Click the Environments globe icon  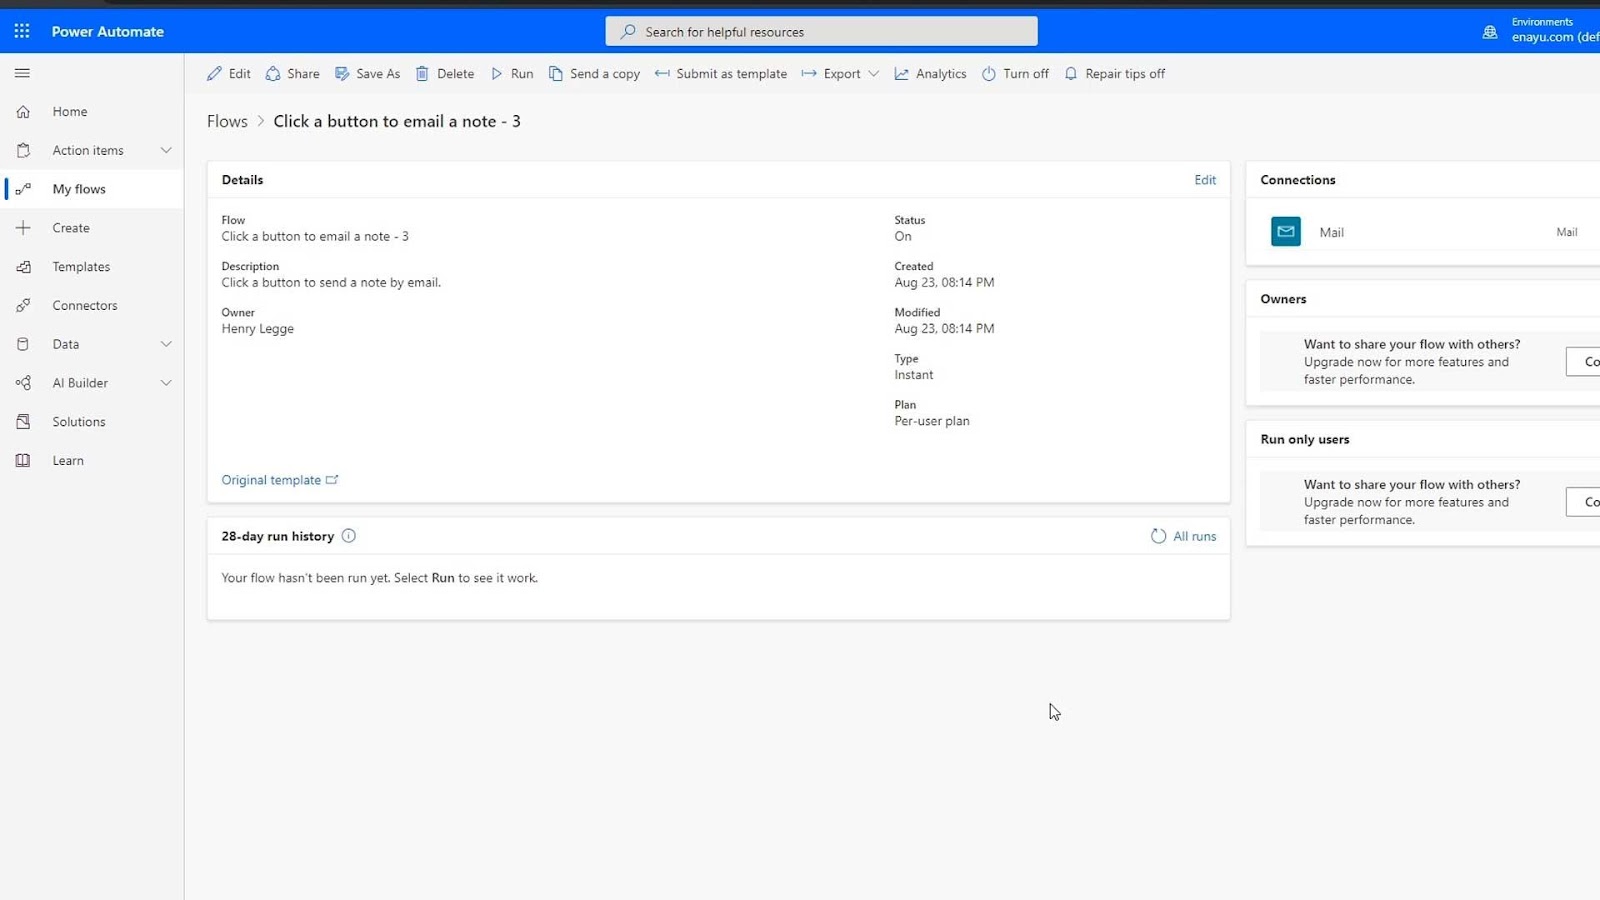(x=1490, y=32)
